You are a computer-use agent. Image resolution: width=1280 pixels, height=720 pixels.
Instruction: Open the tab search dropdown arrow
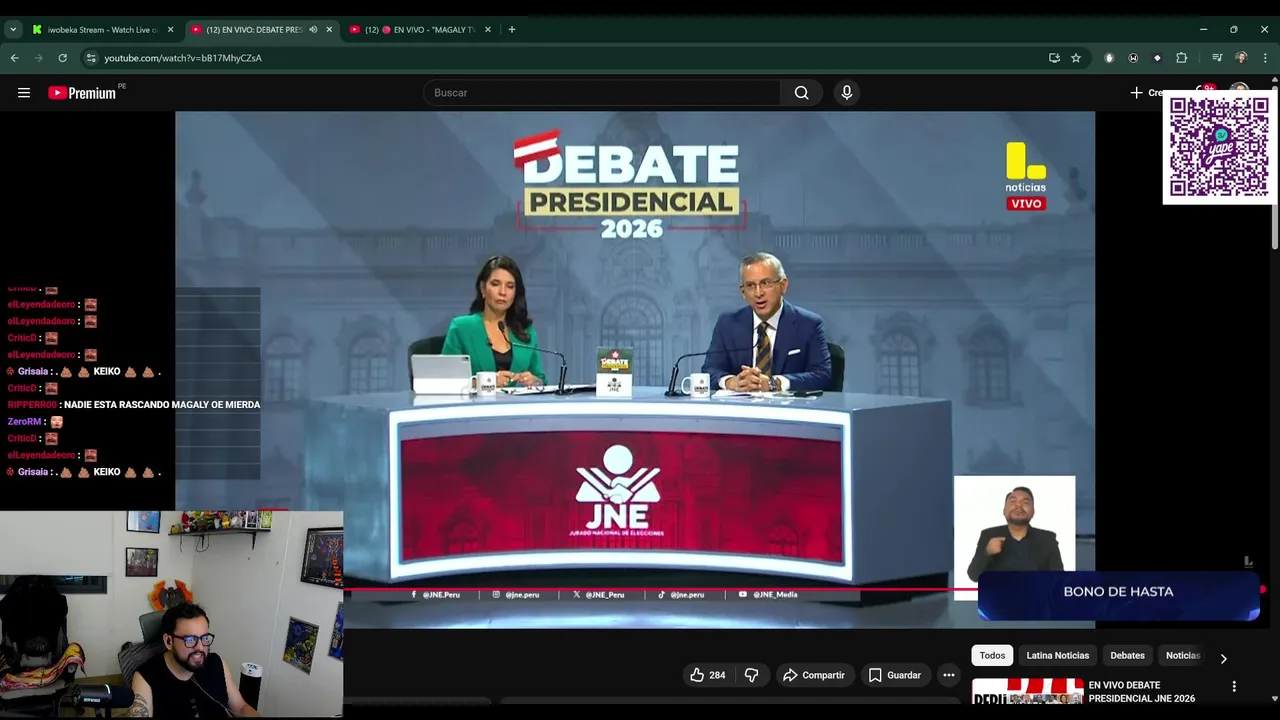(x=13, y=30)
